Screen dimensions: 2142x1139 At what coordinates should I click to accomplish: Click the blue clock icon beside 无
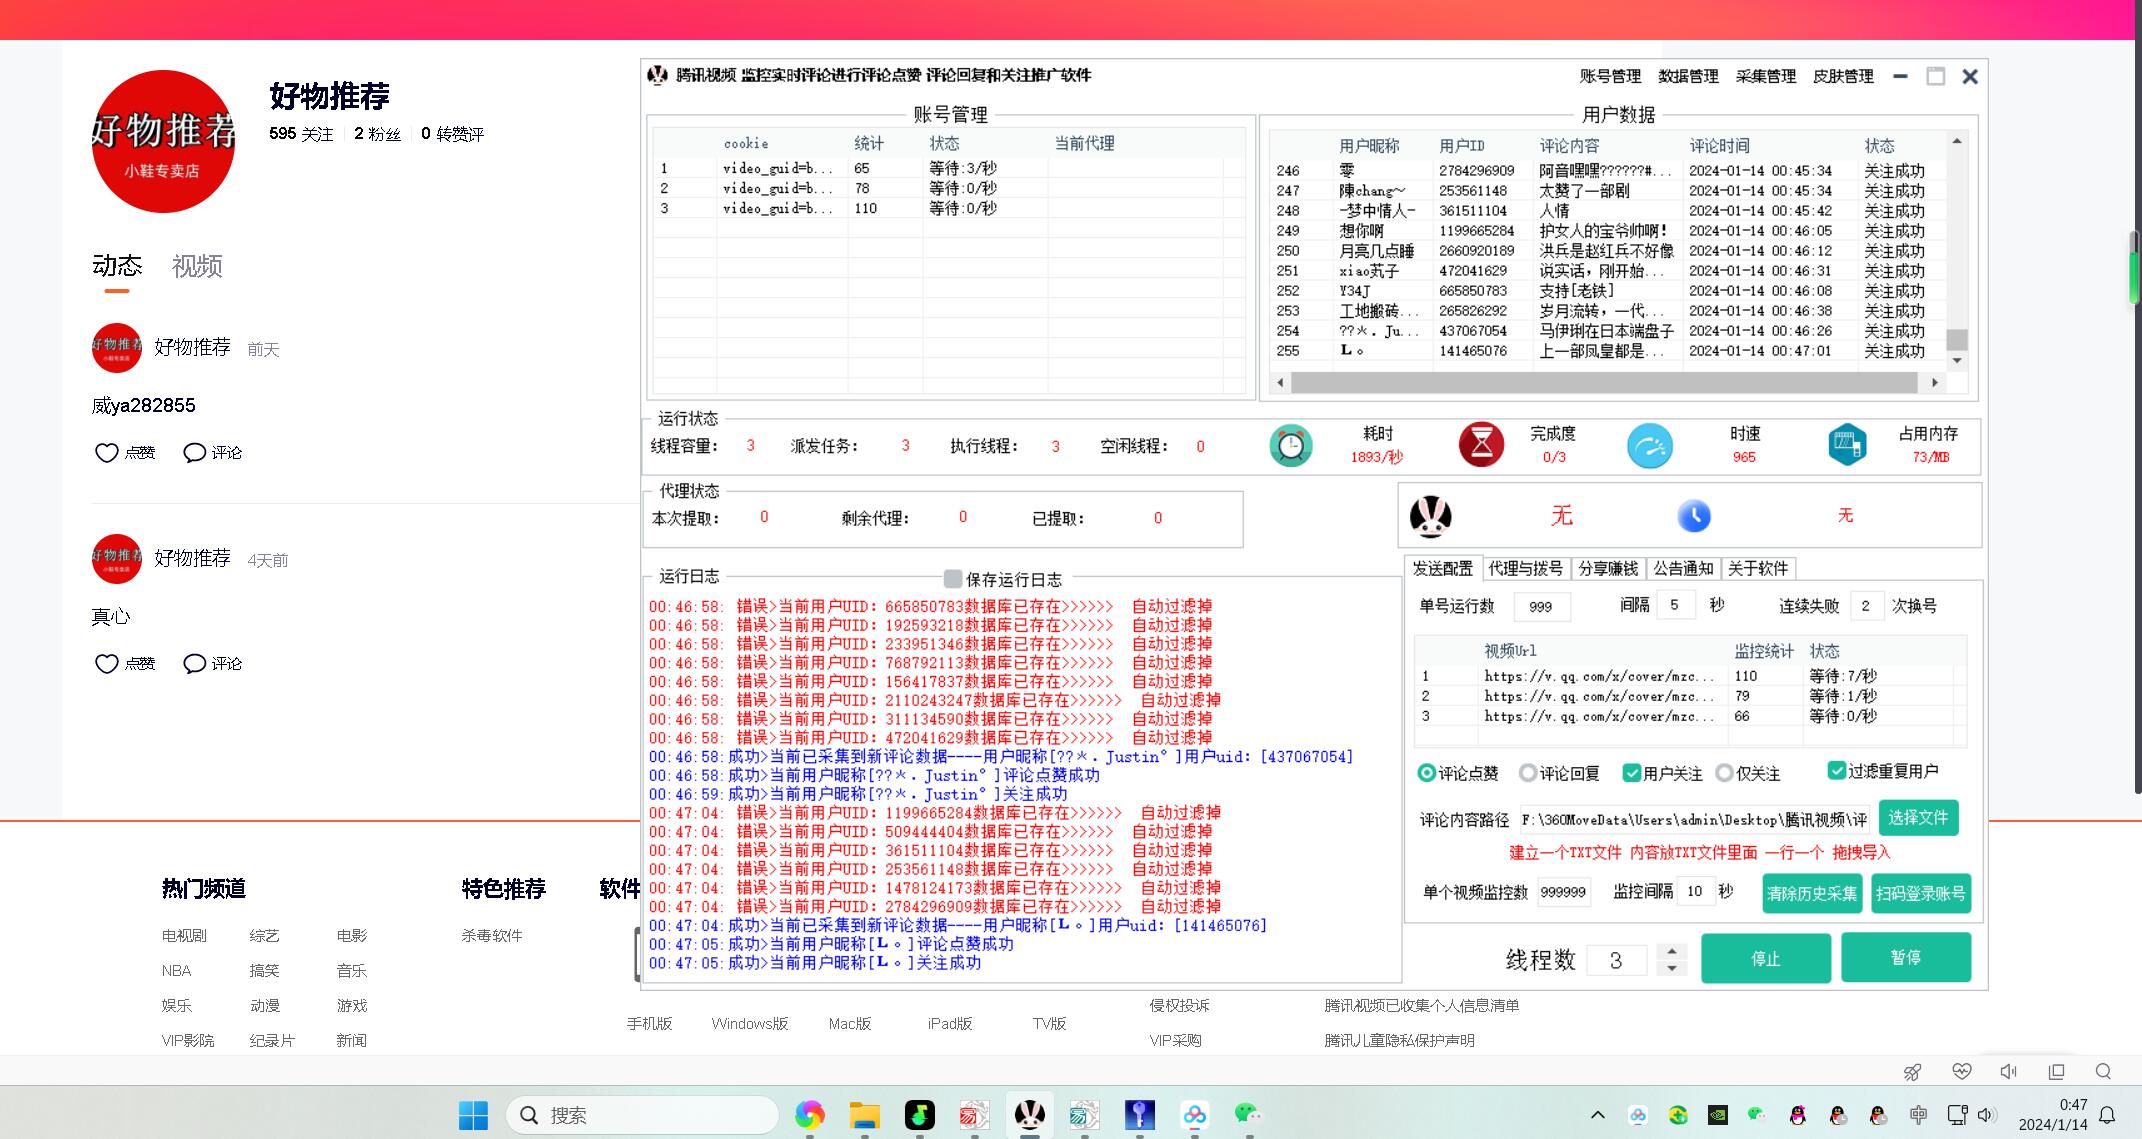(1693, 516)
